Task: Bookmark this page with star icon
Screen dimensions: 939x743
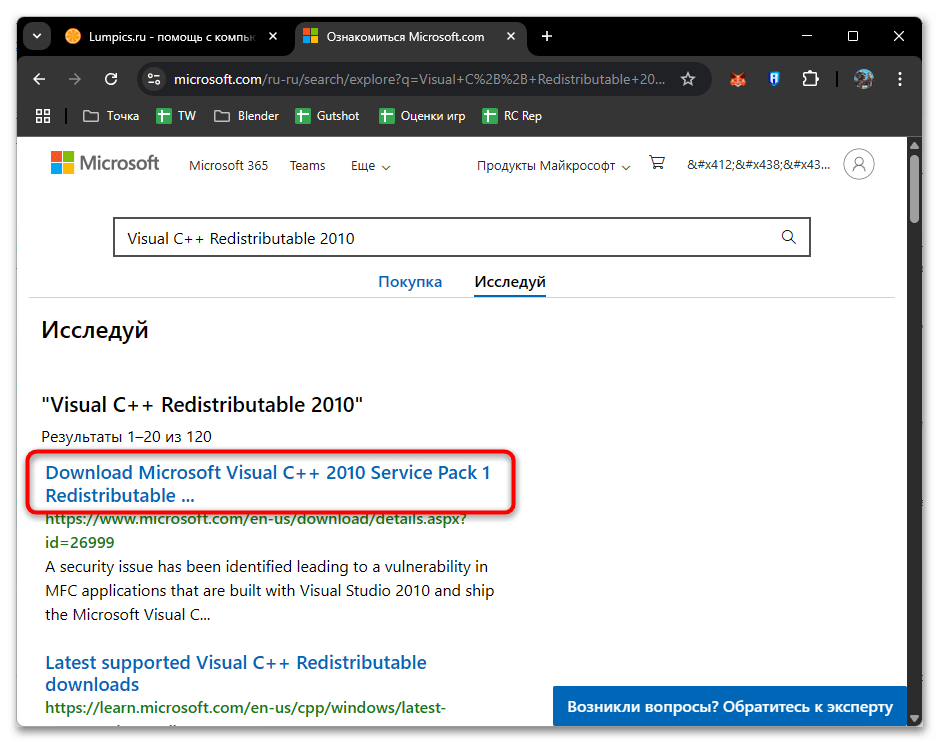Action: tap(688, 79)
